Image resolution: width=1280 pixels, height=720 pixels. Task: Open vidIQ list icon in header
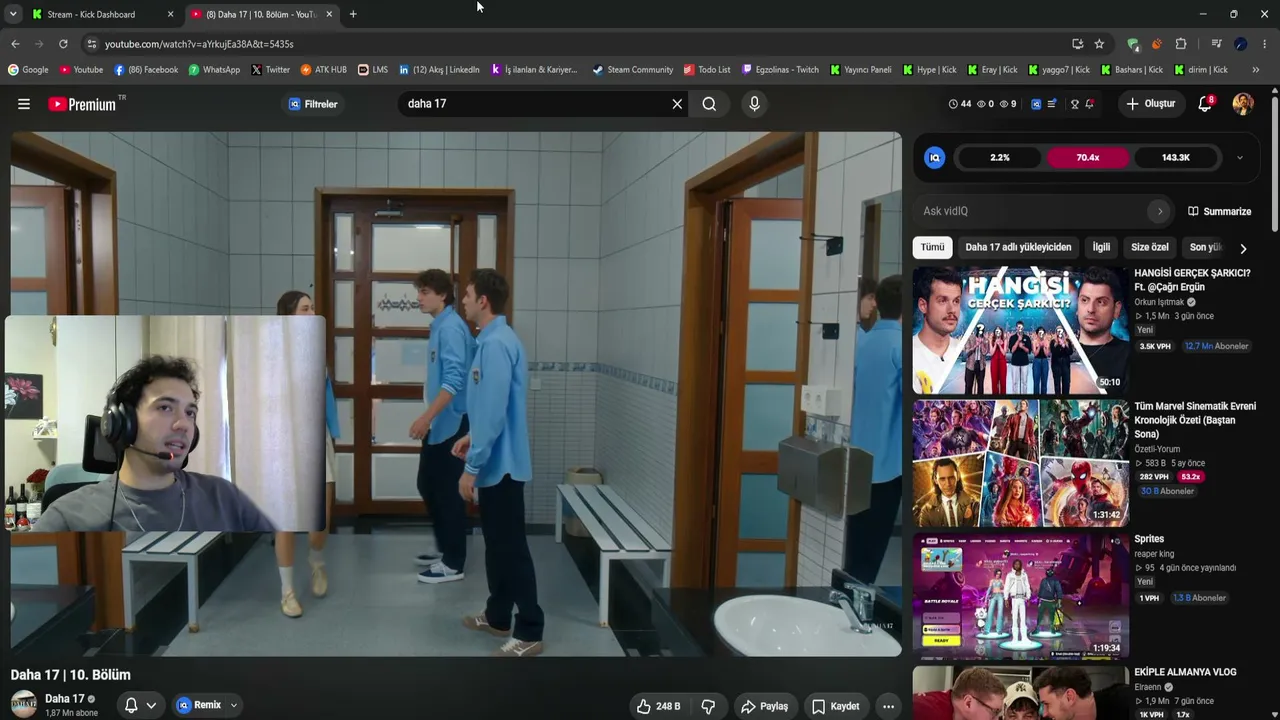[1052, 104]
